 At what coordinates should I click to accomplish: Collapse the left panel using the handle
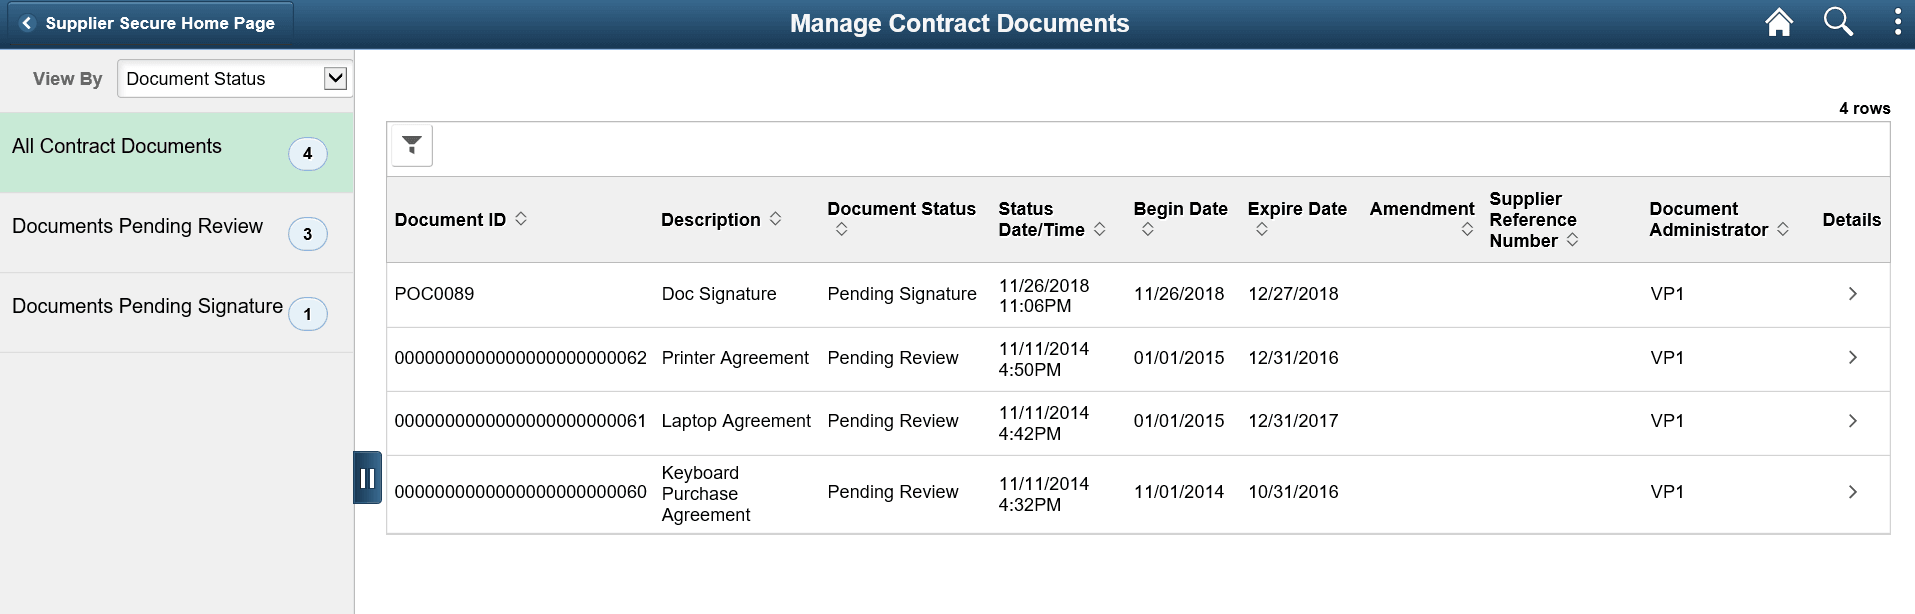pyautogui.click(x=368, y=478)
